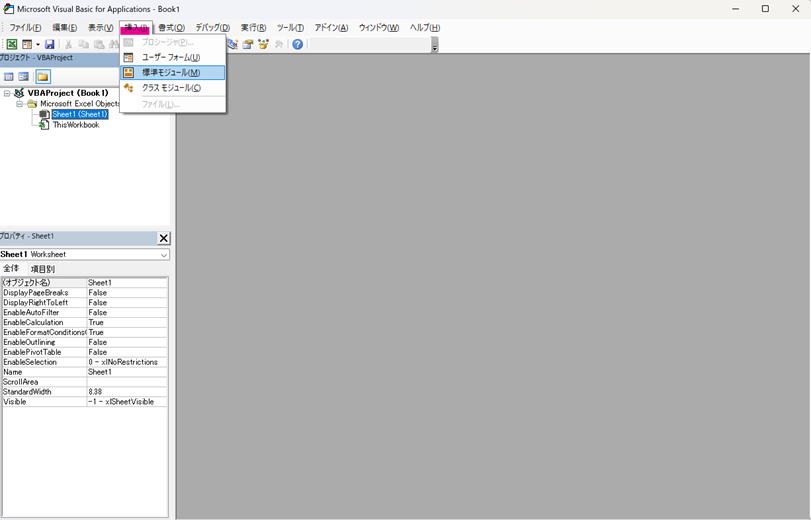Click the standard module icon in menu

click(x=129, y=73)
